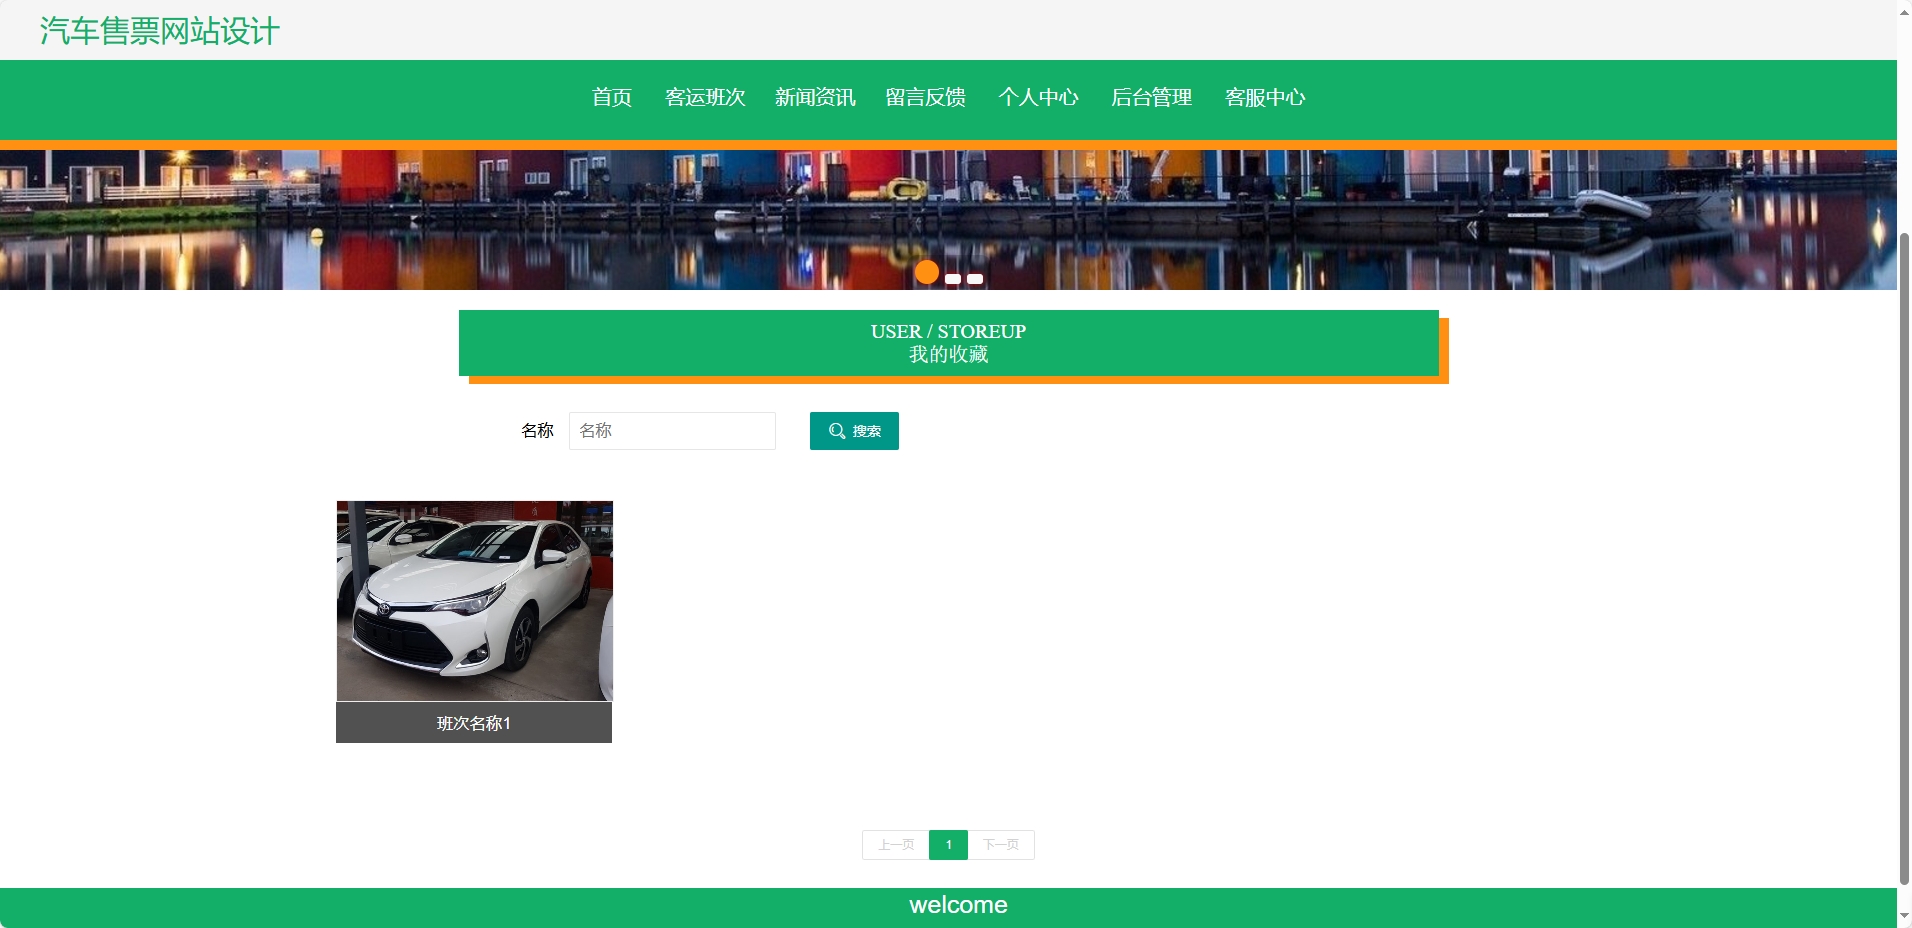1912x928 pixels.
Task: Go to the 首页 home page
Action: (611, 97)
